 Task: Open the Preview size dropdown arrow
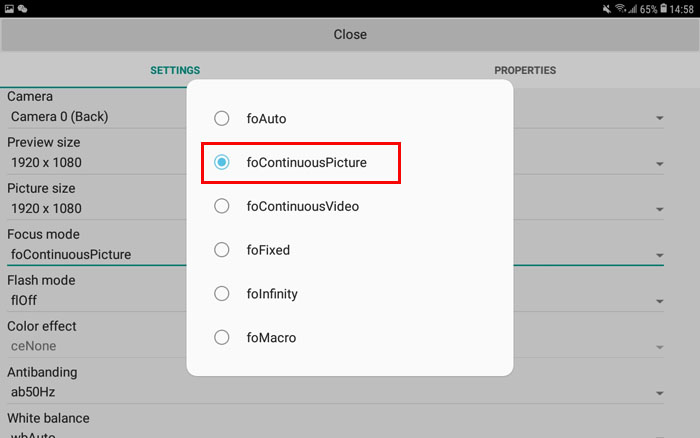pyautogui.click(x=659, y=164)
